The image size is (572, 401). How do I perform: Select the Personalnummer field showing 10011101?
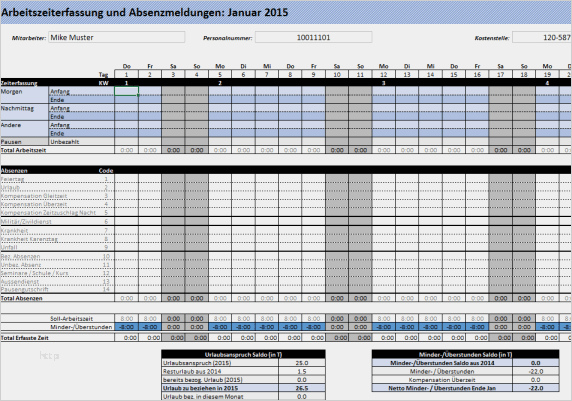tap(313, 37)
